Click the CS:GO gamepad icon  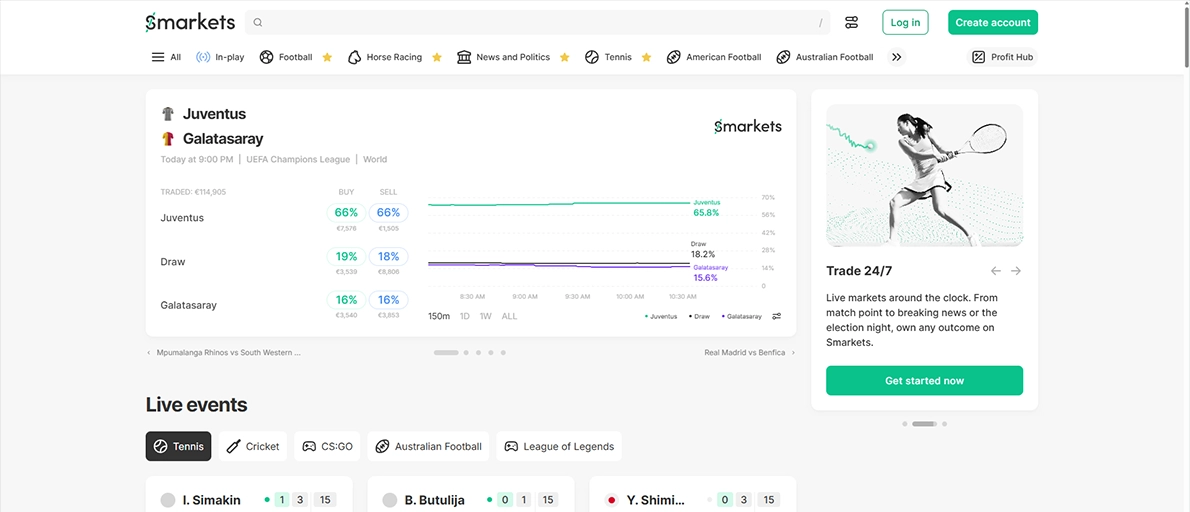(x=310, y=446)
